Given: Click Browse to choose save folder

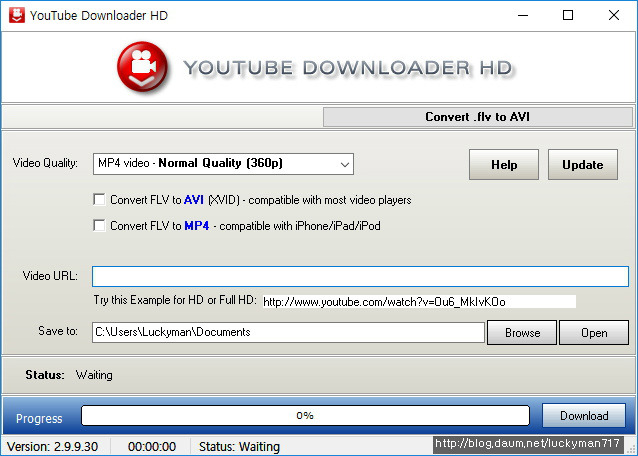Looking at the screenshot, I should coord(522,332).
